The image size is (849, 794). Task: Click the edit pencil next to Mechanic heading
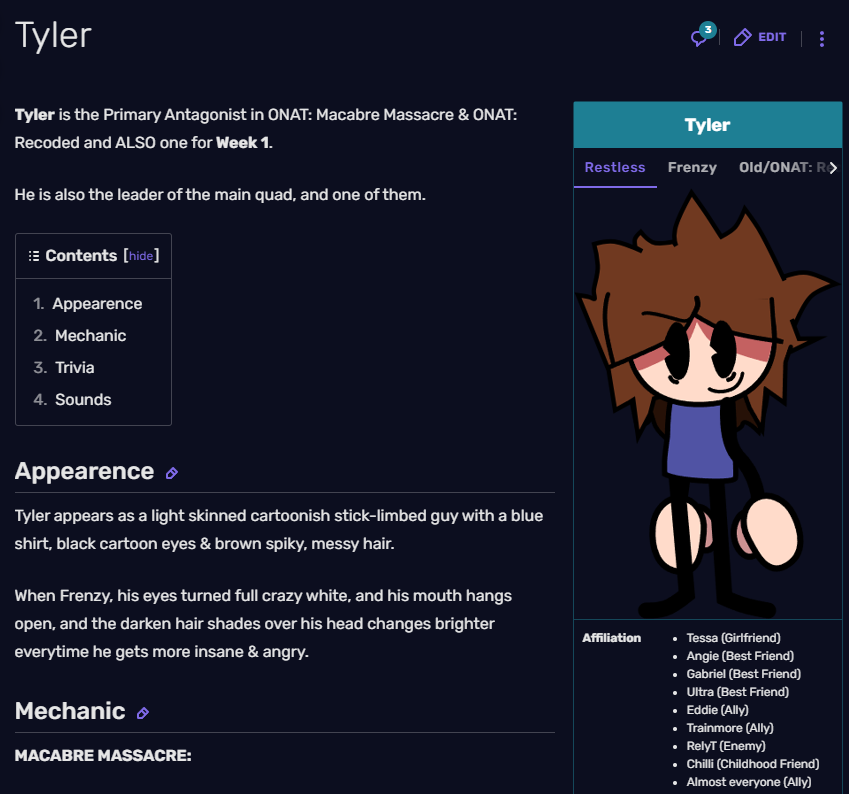coord(143,713)
